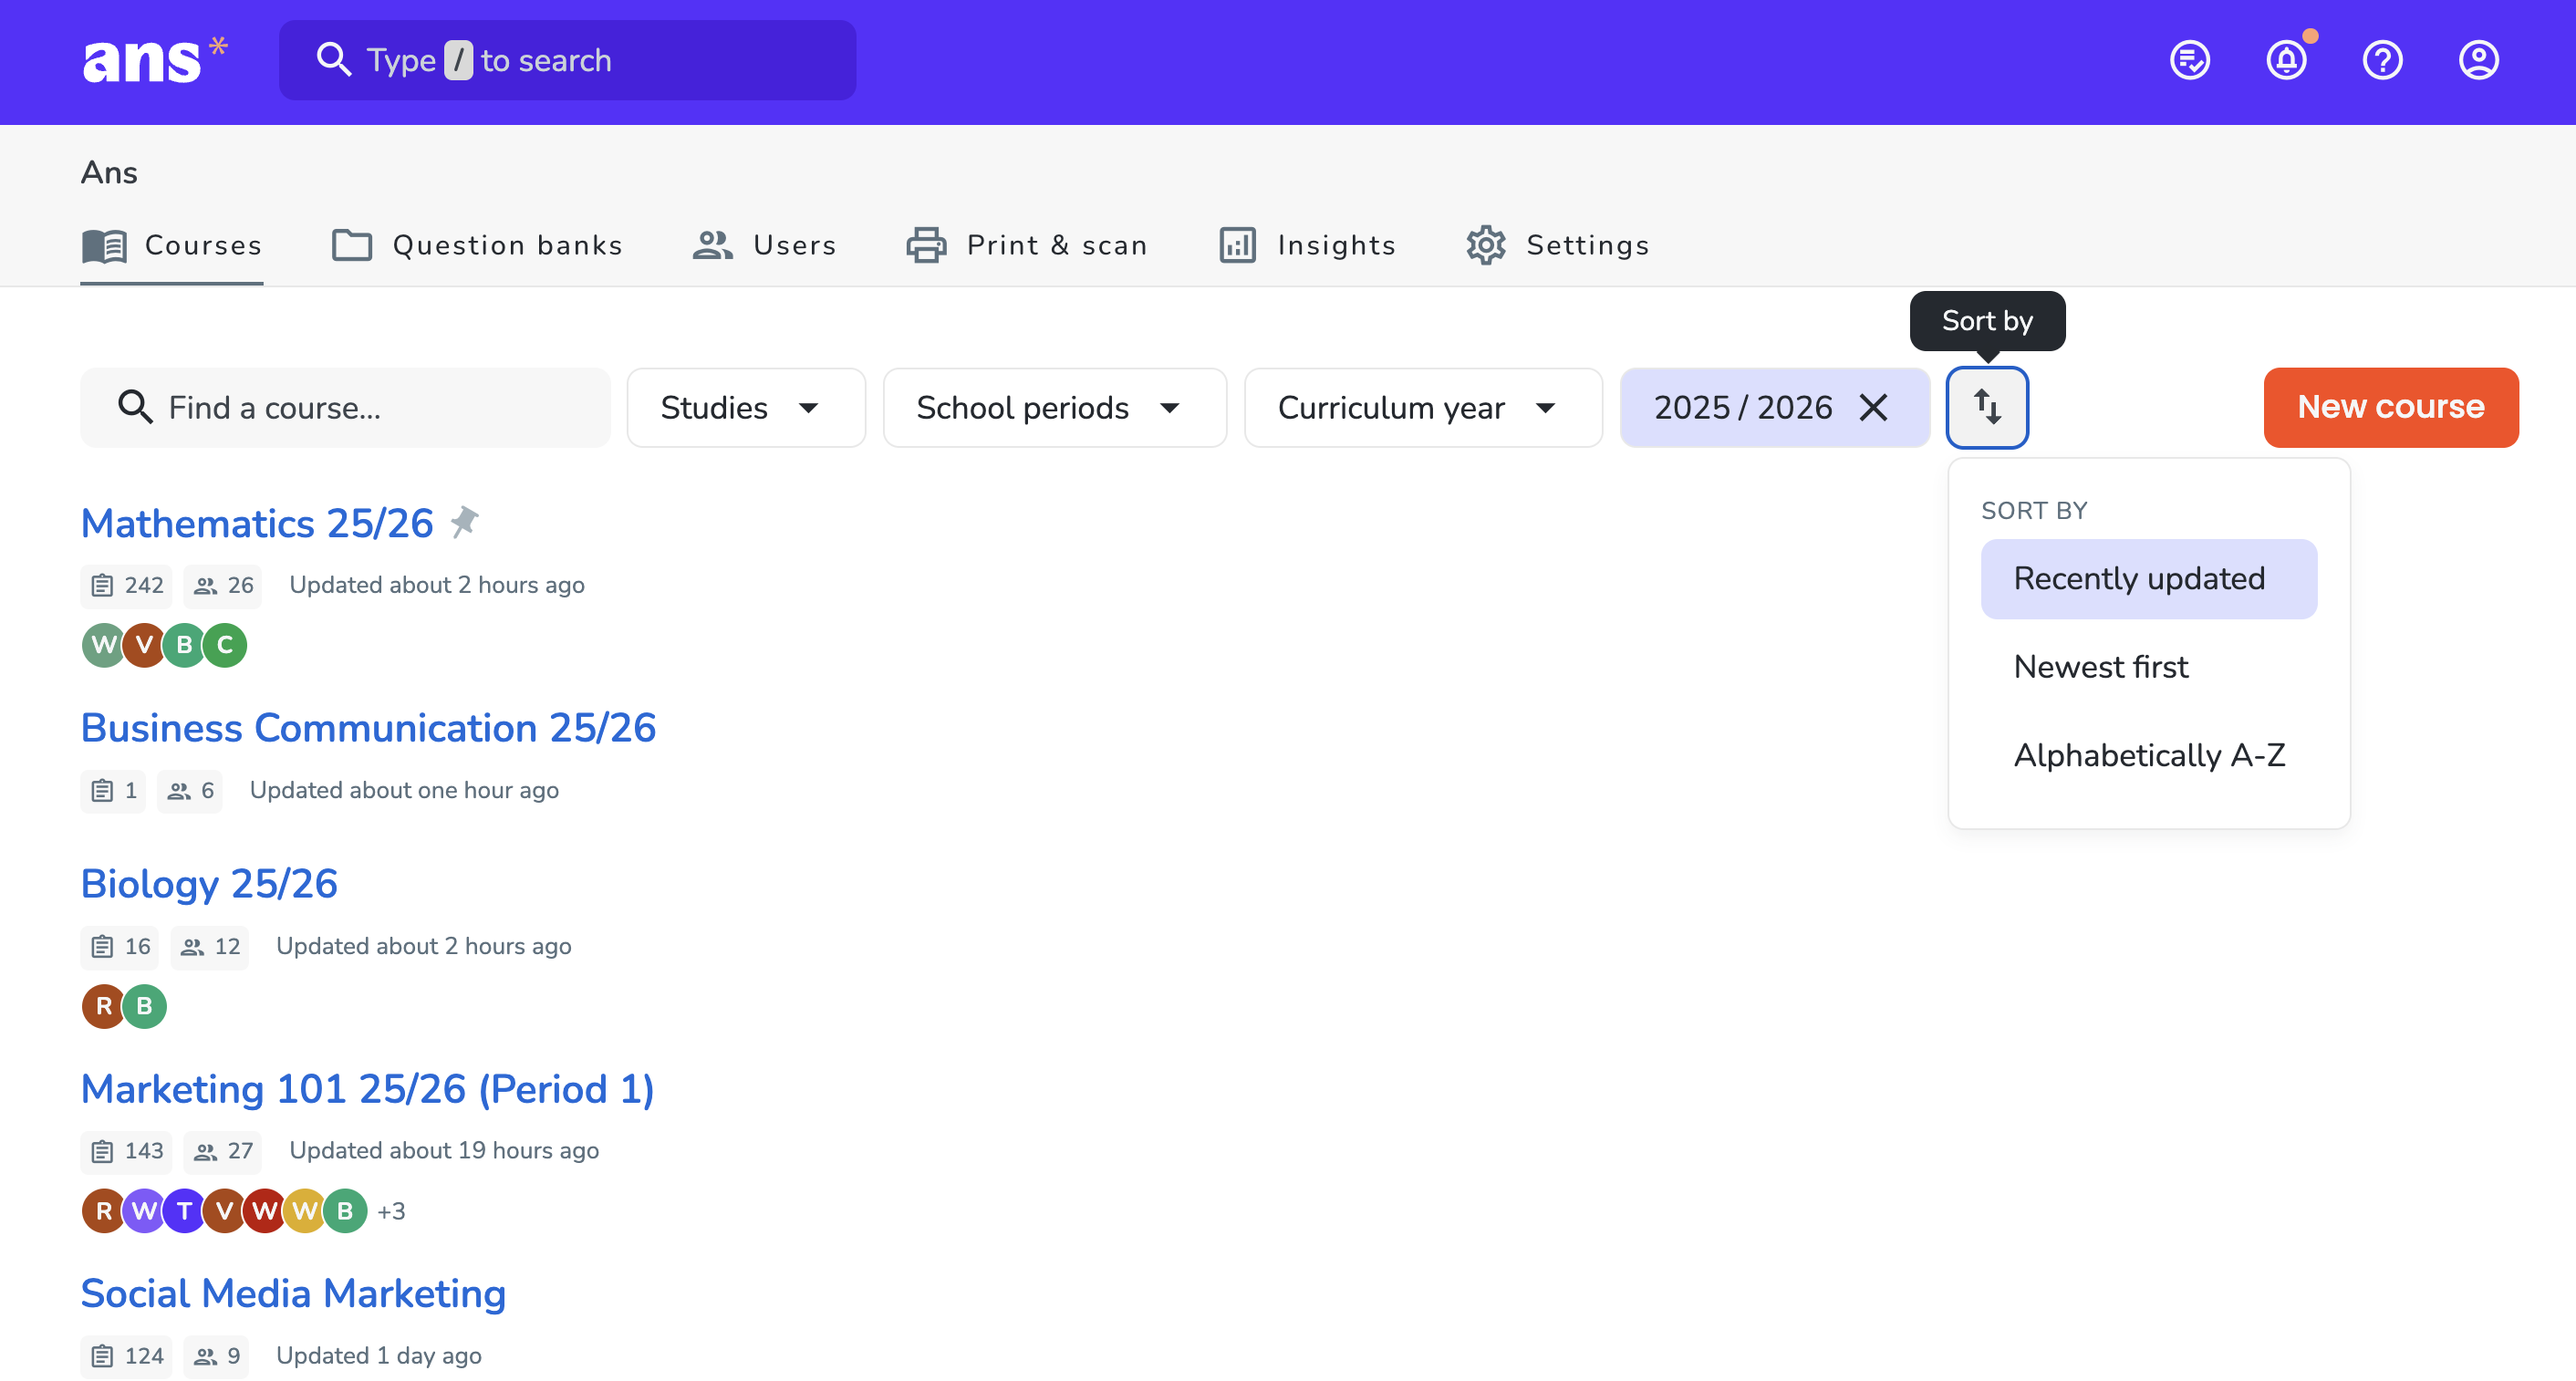2576x1381 pixels.
Task: Switch to the Courses tab
Action: click(x=172, y=245)
